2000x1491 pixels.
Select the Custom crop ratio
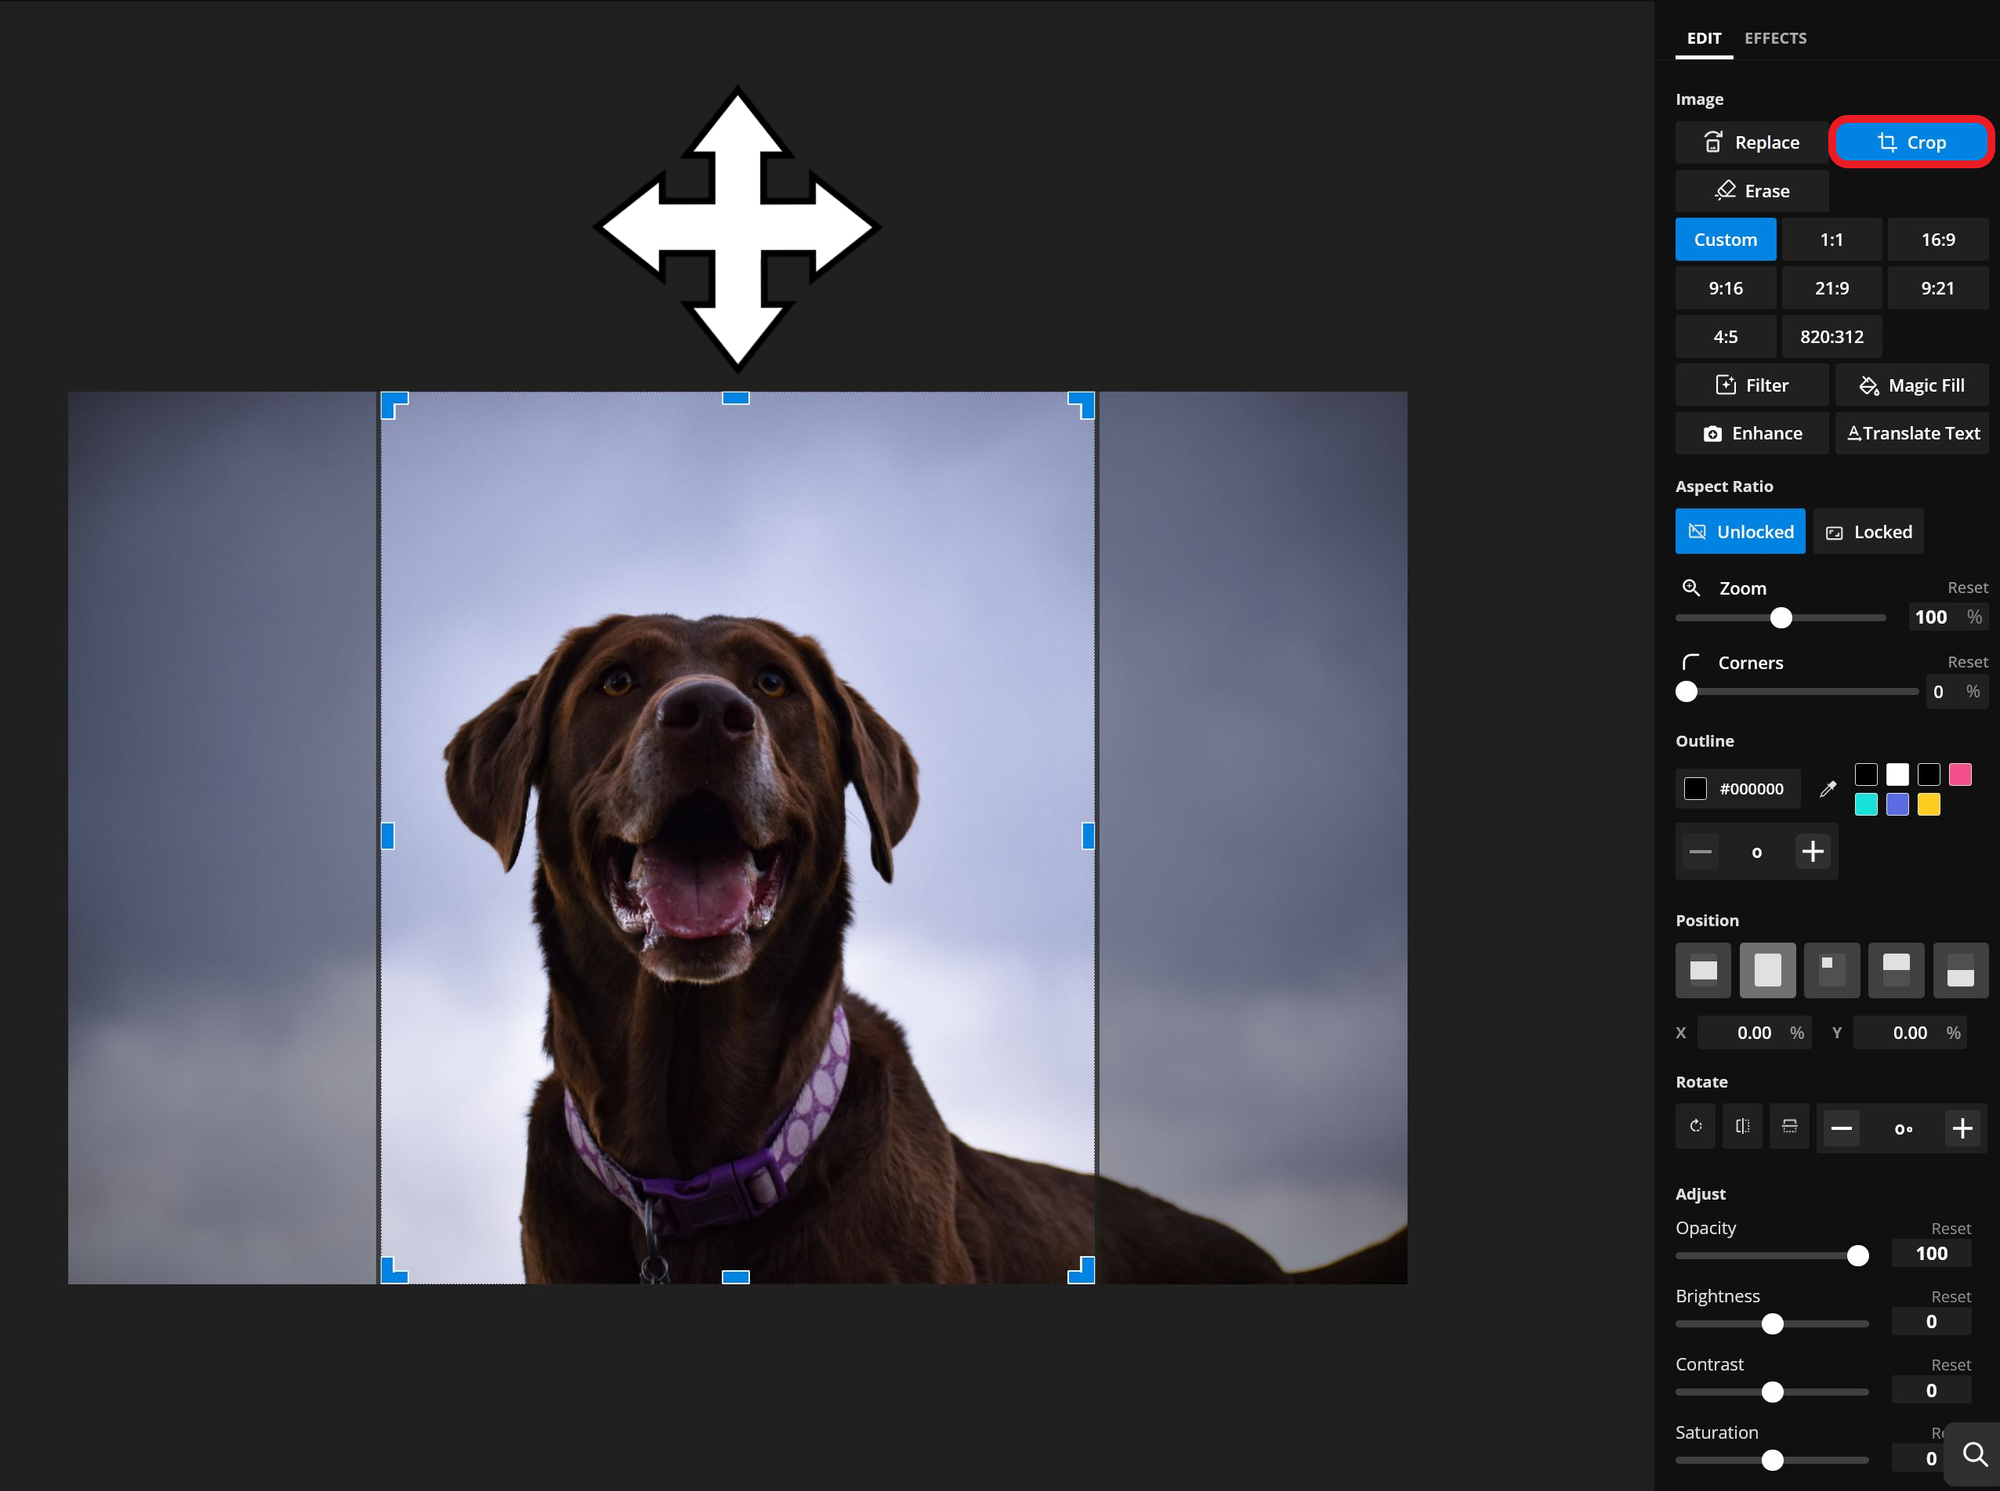[1725, 239]
